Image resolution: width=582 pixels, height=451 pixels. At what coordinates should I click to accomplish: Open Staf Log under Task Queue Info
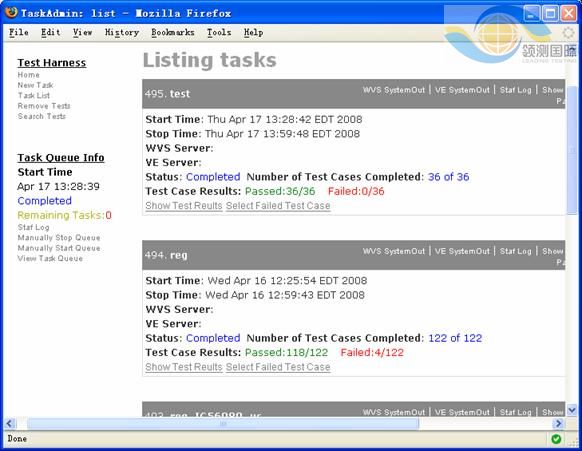(33, 227)
